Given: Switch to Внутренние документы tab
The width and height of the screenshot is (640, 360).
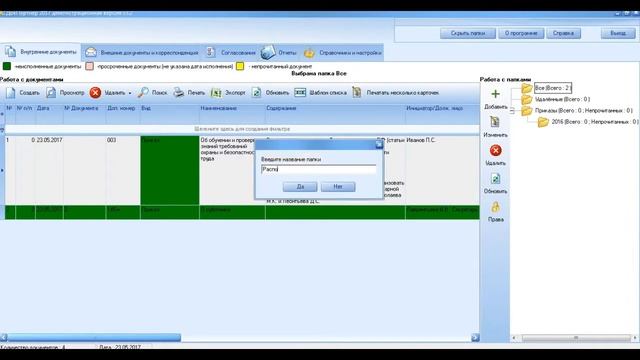Looking at the screenshot, I should 40,52.
